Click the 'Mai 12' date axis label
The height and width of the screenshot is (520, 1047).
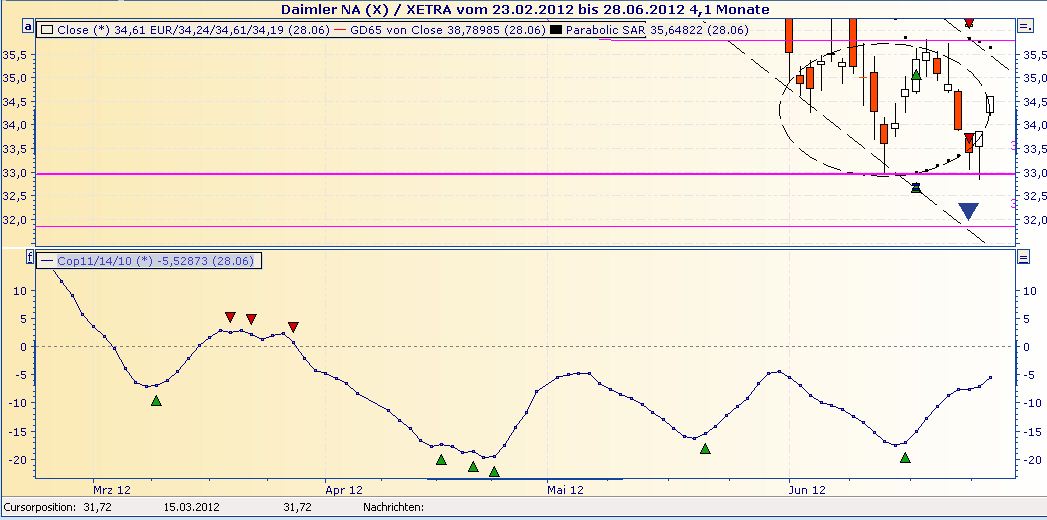pyautogui.click(x=565, y=491)
